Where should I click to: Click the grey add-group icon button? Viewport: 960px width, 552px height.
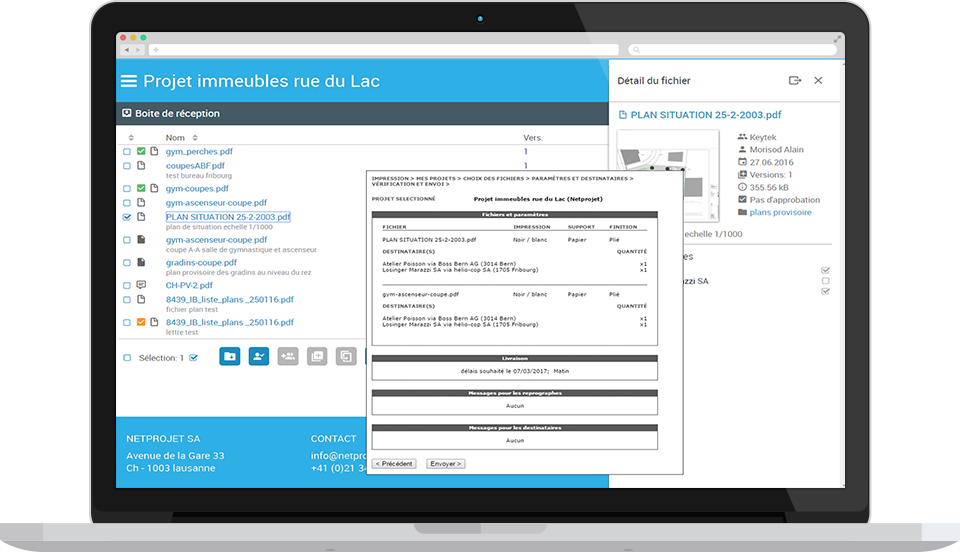tap(288, 356)
